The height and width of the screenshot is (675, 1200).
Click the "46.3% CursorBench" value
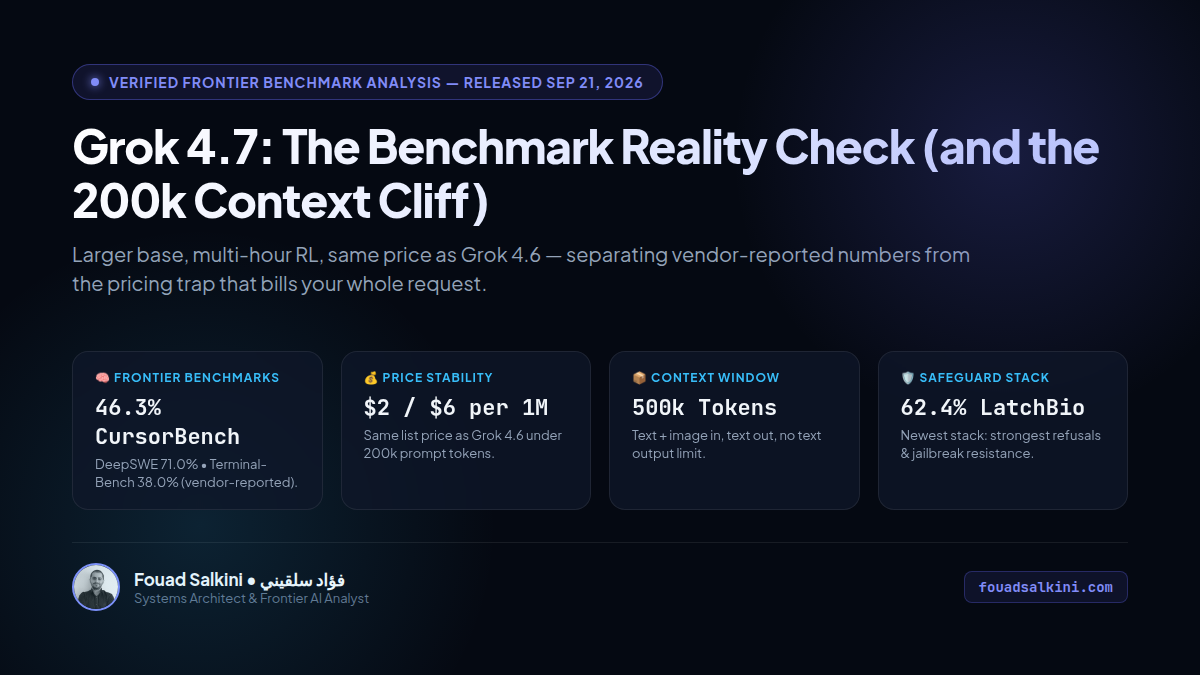(167, 422)
